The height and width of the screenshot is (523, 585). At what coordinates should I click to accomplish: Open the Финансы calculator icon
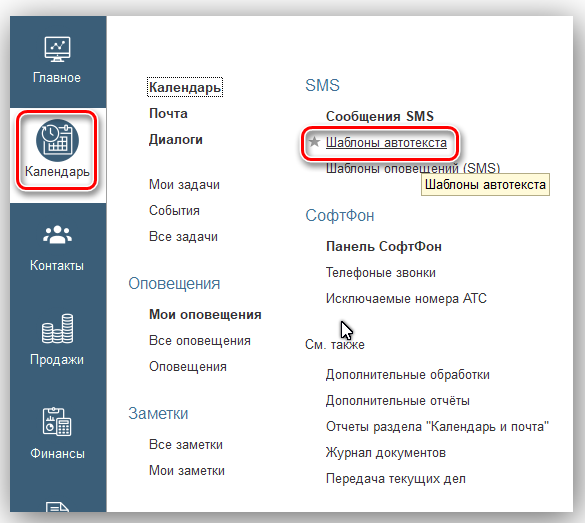point(57,422)
